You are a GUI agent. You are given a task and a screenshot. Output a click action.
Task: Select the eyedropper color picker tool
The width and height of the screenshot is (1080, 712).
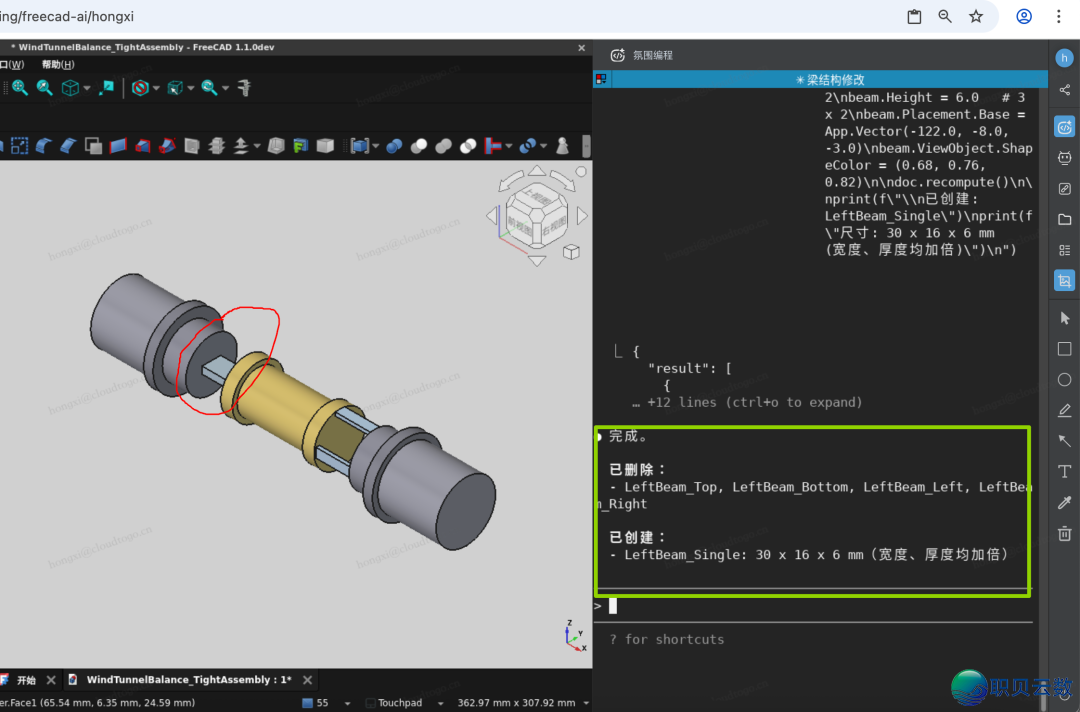tap(1064, 503)
